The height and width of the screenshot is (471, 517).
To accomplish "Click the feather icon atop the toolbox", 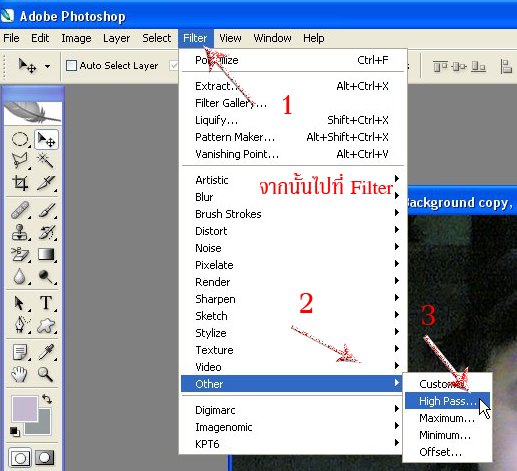I will (33, 113).
